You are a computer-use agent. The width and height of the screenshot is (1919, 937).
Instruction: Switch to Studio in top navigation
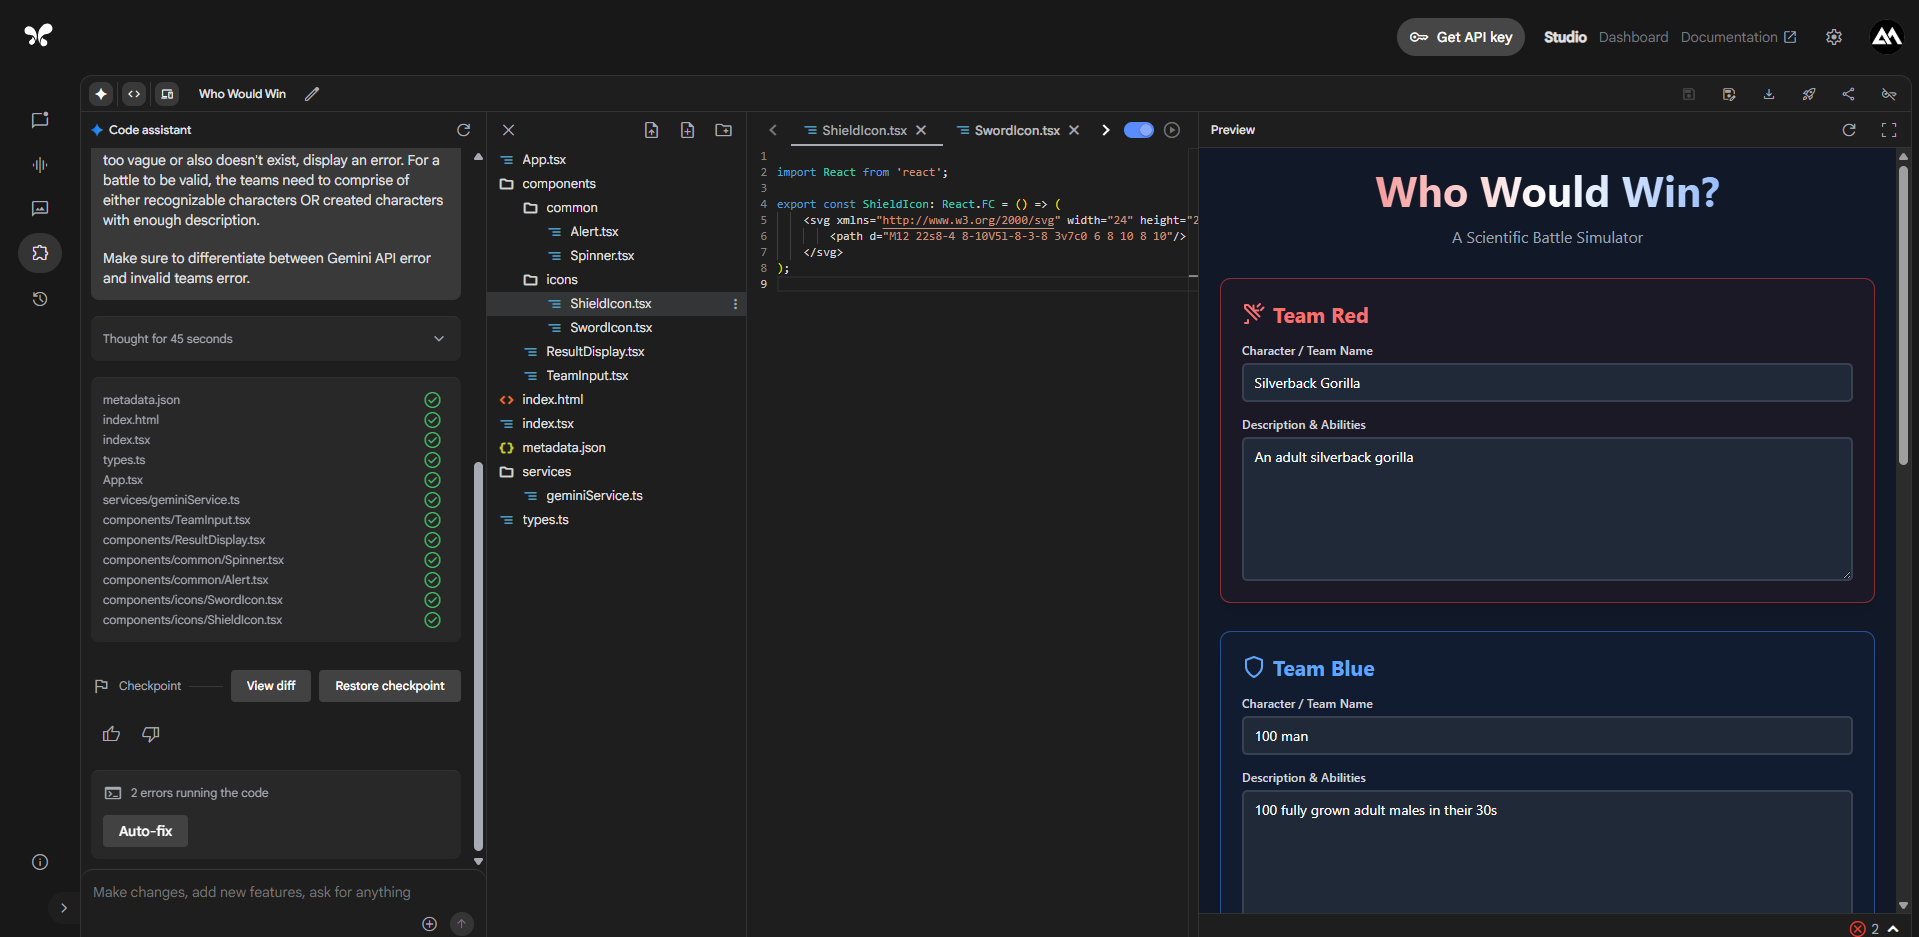(x=1564, y=37)
